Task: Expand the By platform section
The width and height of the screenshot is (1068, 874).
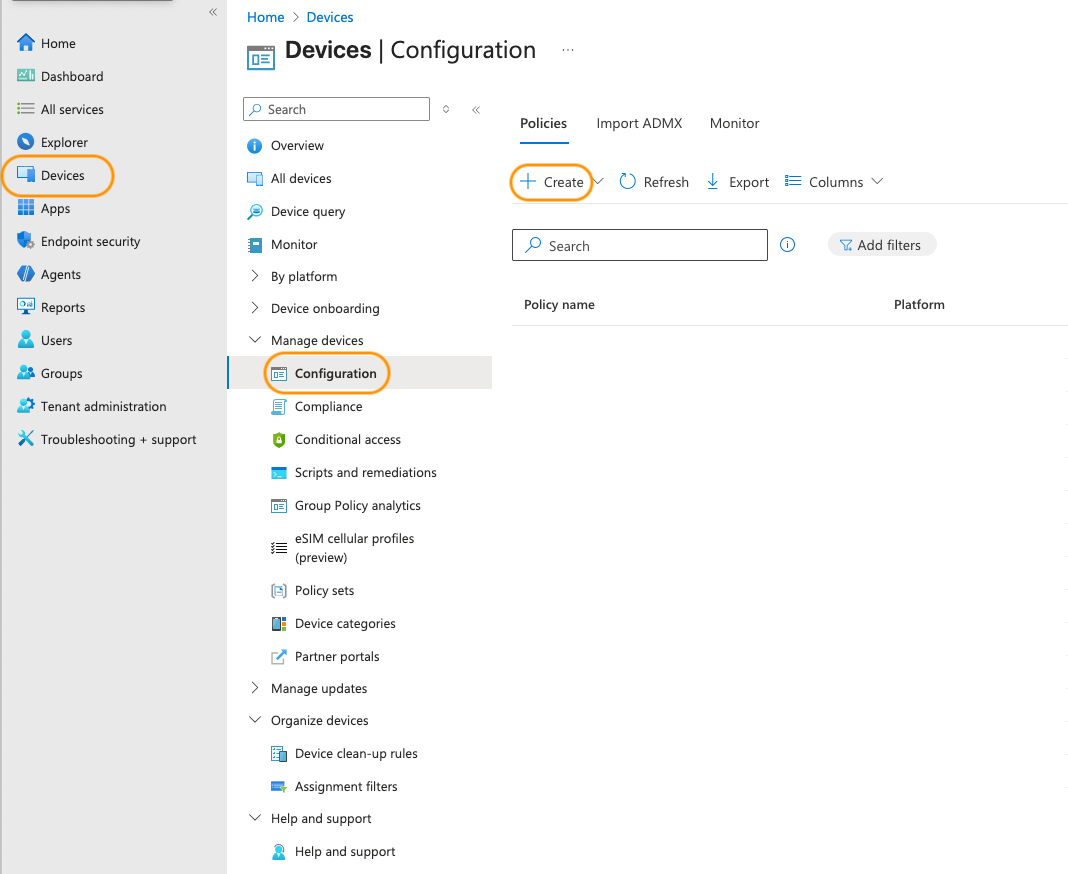Action: 302,276
